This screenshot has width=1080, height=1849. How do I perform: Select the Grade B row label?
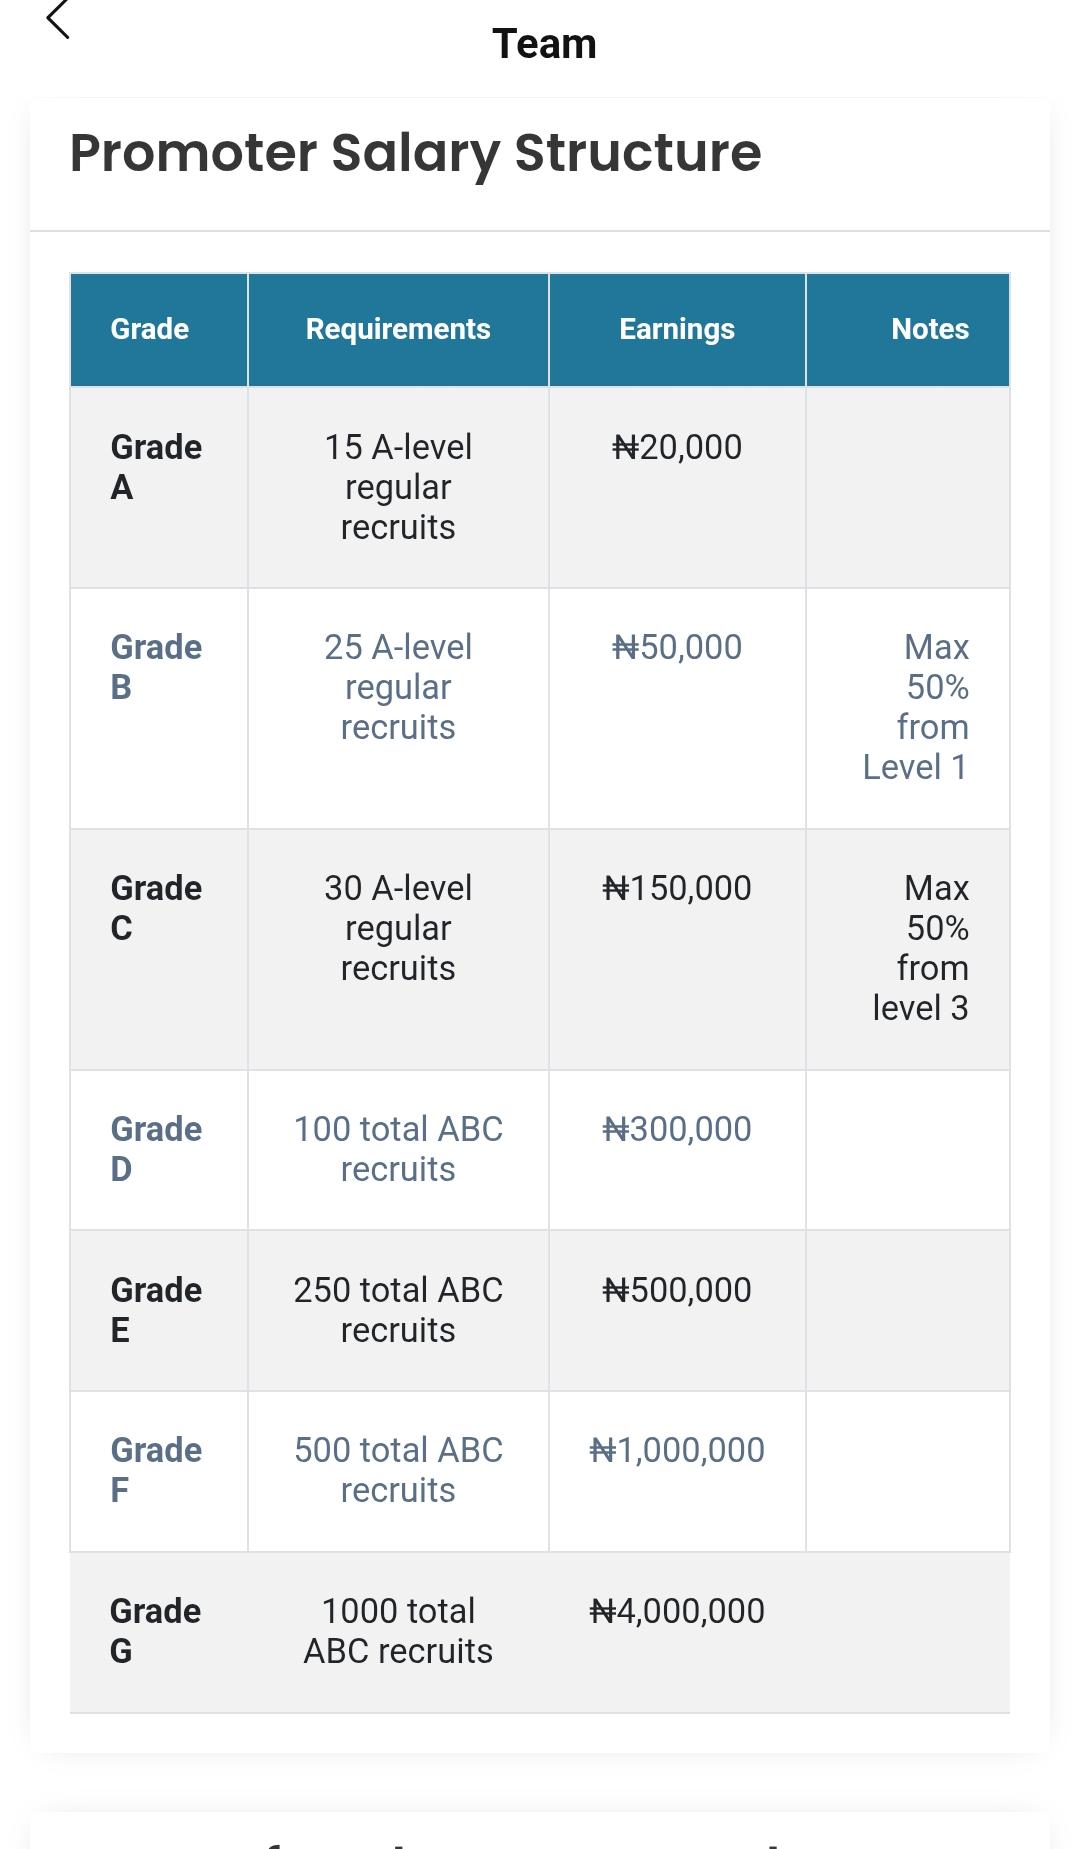156,667
